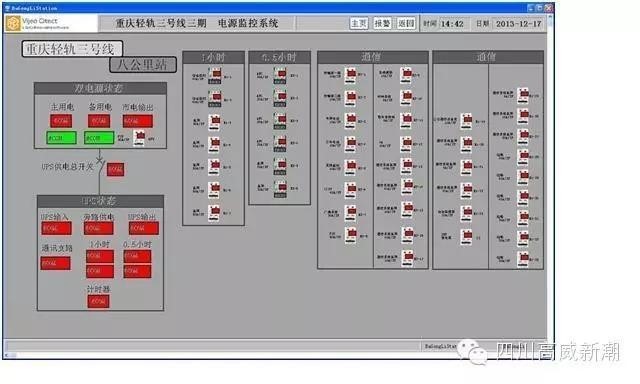Select the top breaker icon in 1小时 panel
Image resolution: width=640 pixels, height=384 pixels.
pos(215,76)
